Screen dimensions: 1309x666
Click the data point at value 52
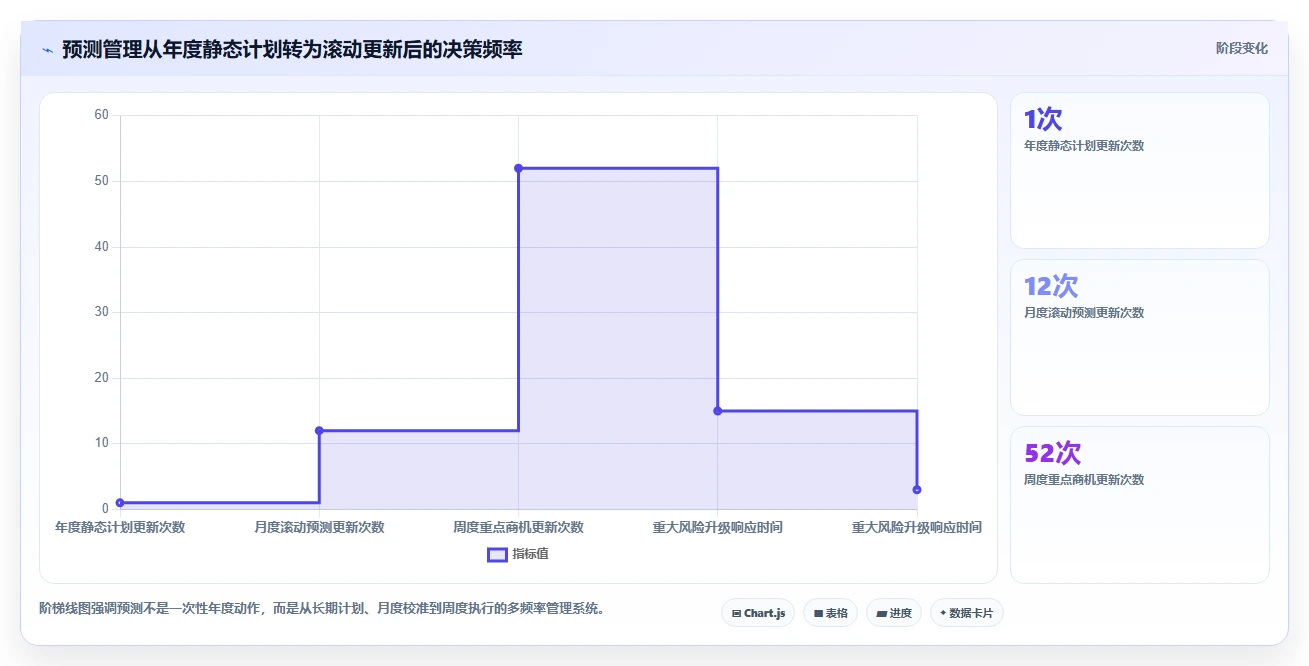tap(518, 168)
